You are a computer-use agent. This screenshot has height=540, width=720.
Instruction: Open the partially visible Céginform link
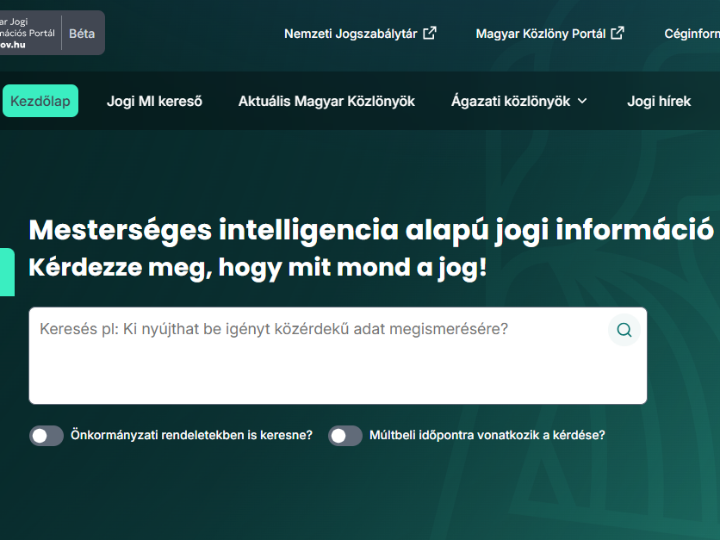click(x=692, y=34)
